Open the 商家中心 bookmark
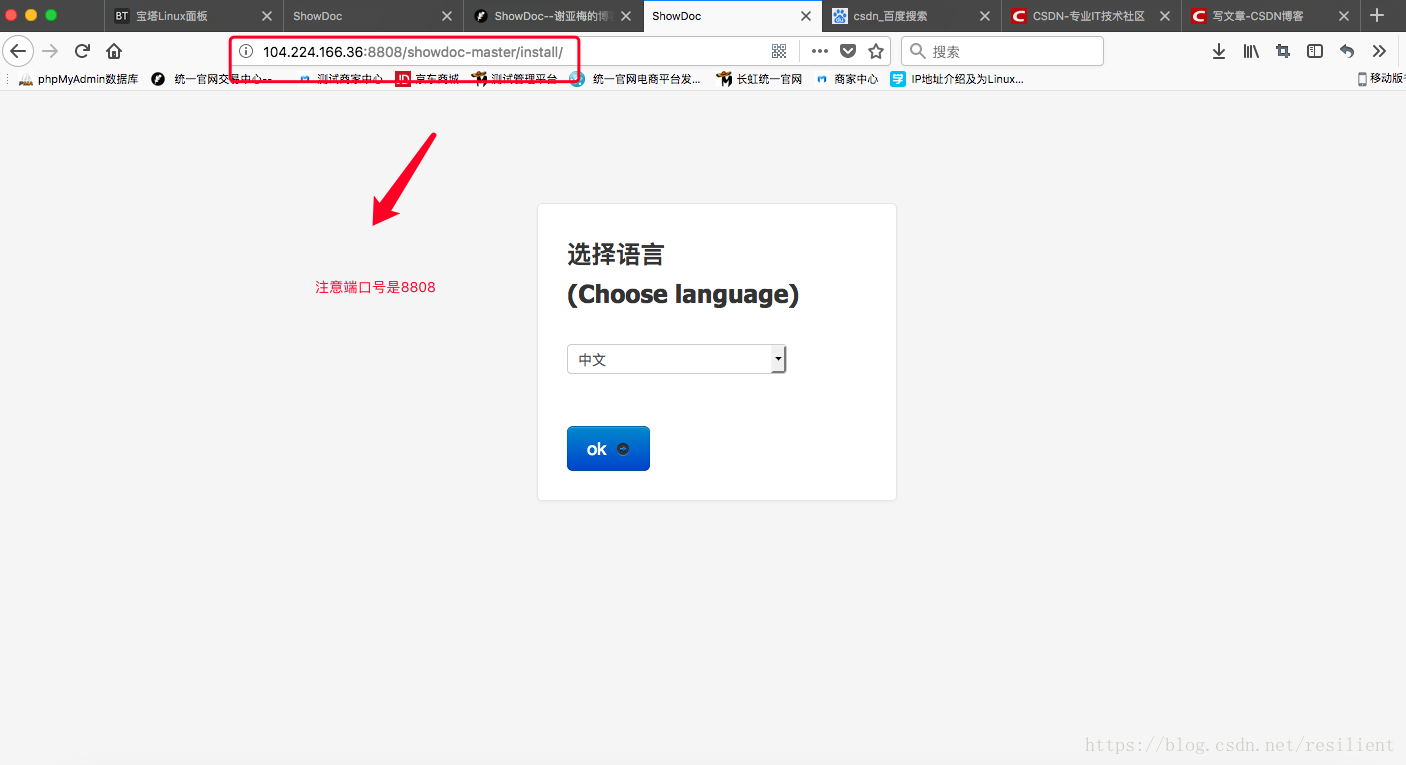Image resolution: width=1406 pixels, height=765 pixels. pos(846,79)
